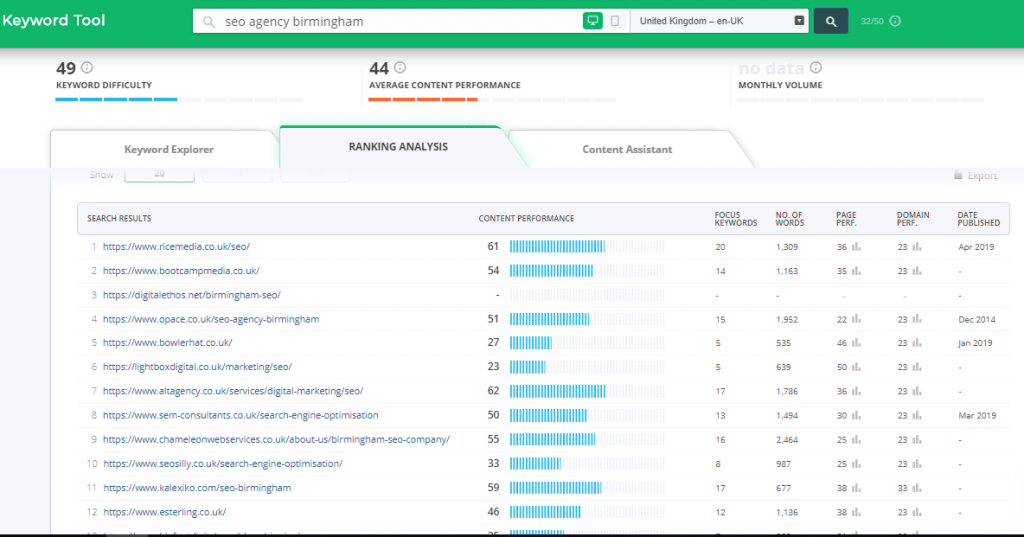Select the Ranking Analysis tab
The height and width of the screenshot is (537, 1024).
(398, 146)
